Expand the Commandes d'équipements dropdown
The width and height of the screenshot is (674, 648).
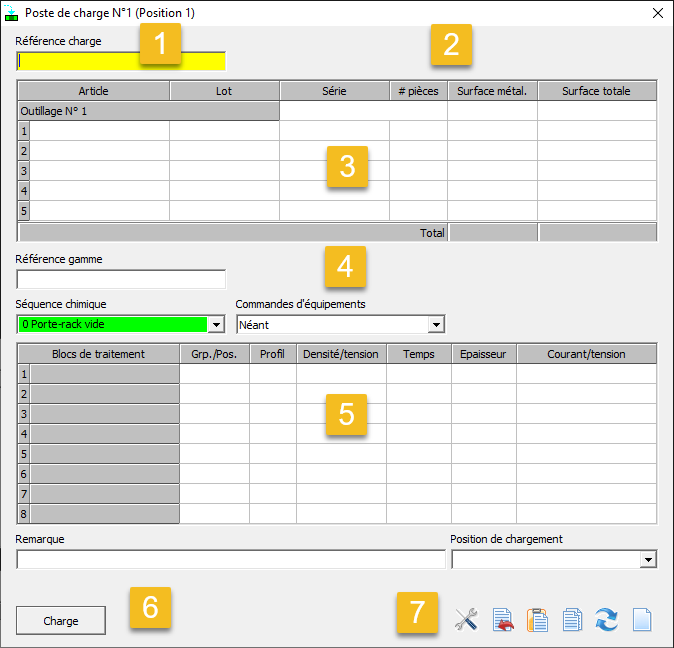click(x=435, y=325)
